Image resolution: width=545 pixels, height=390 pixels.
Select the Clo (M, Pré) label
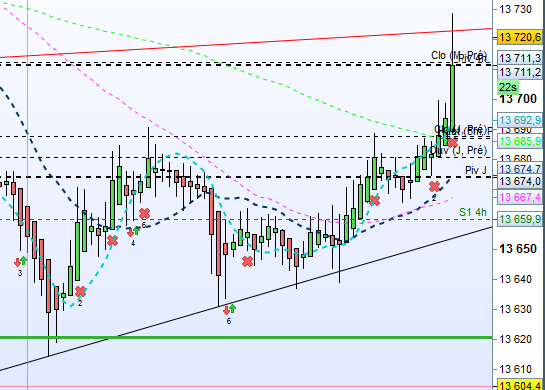459,55
